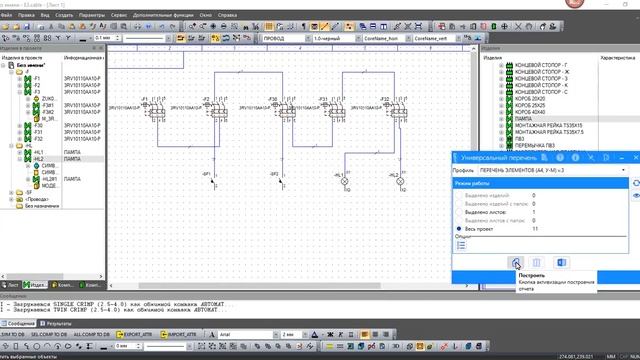
Task: Click the undo arrow in main toolbar
Action: [162, 27]
